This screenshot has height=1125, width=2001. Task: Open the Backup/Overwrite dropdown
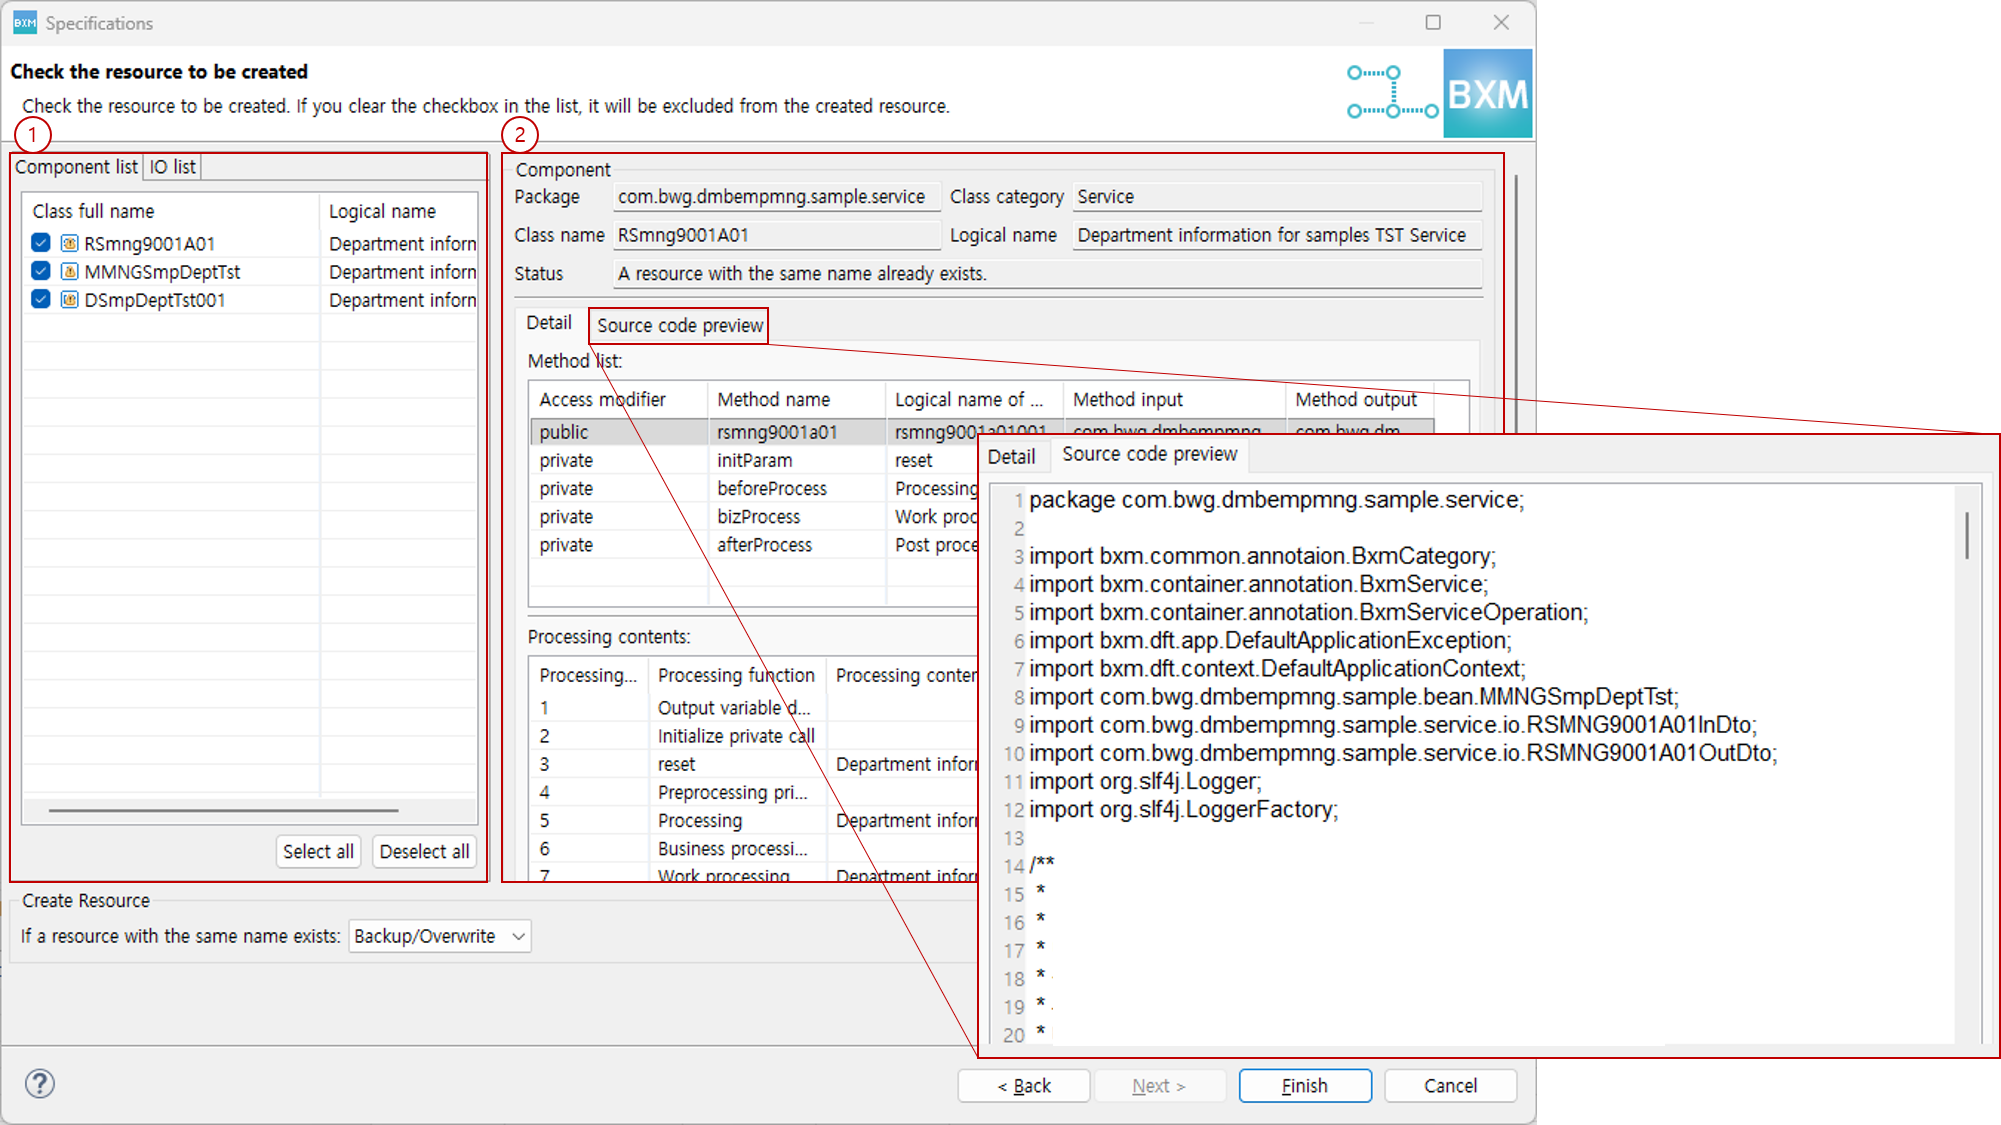click(x=517, y=936)
